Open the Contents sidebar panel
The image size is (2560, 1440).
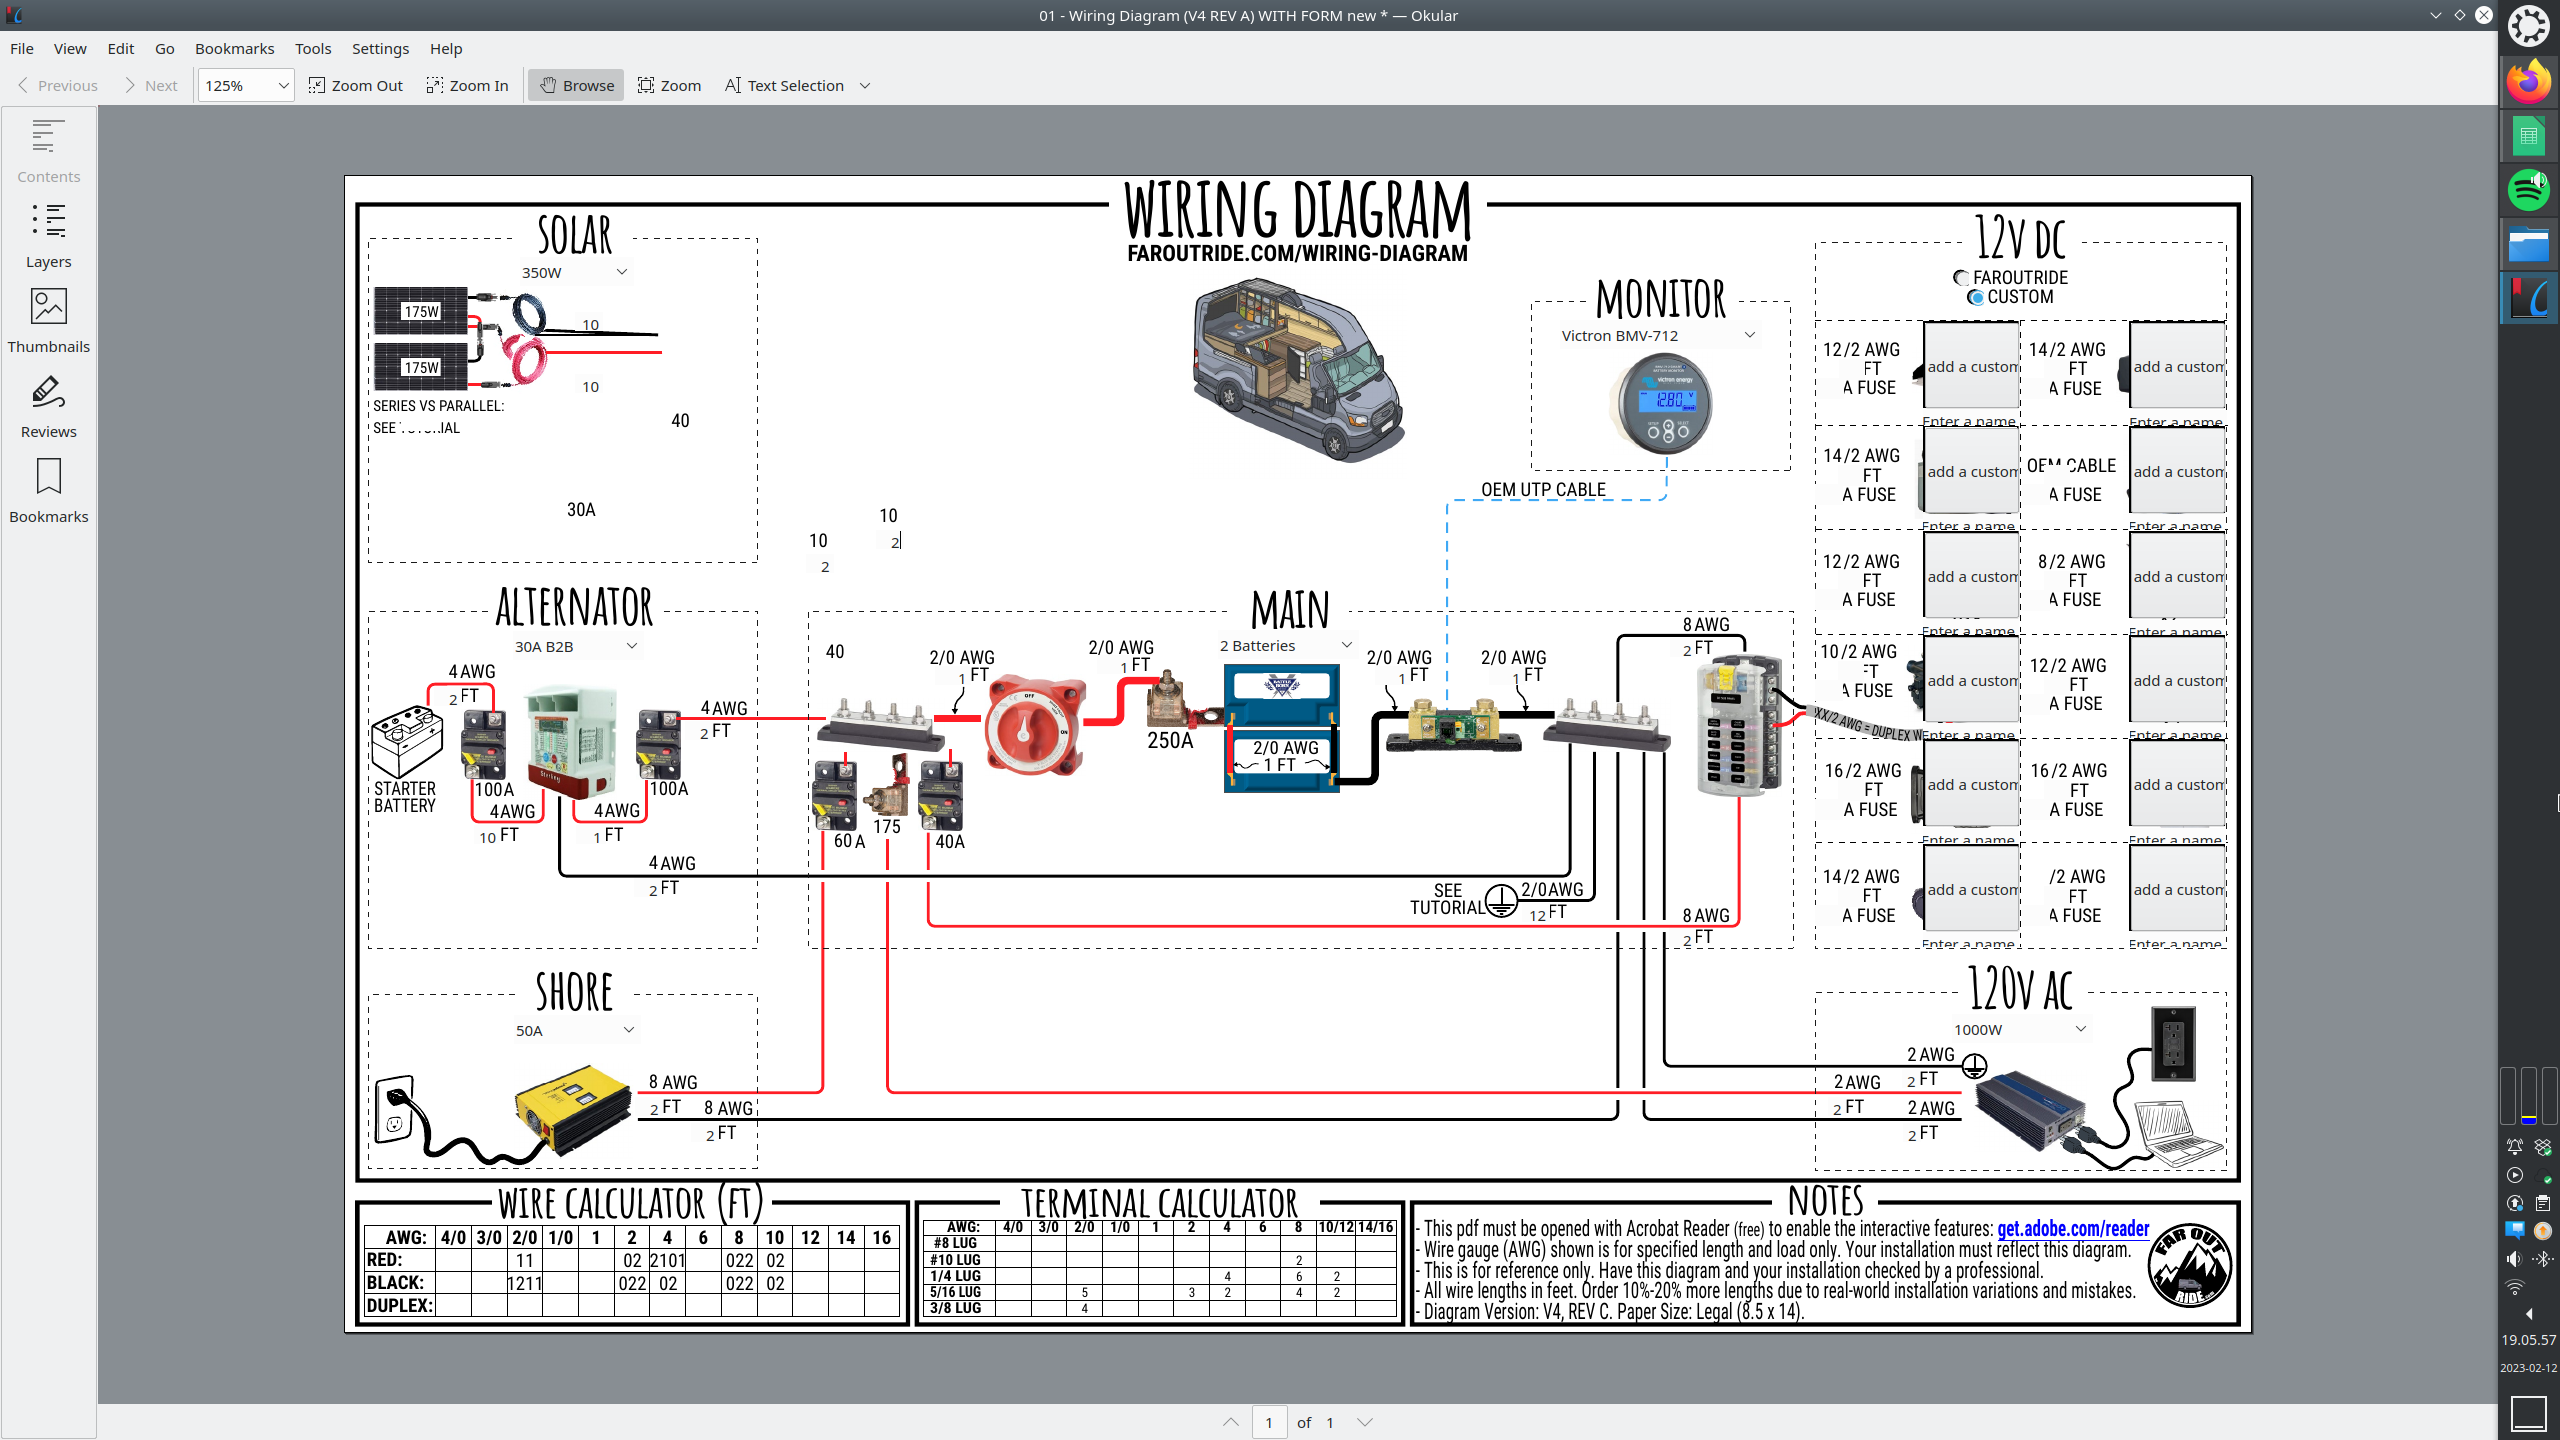[x=48, y=150]
